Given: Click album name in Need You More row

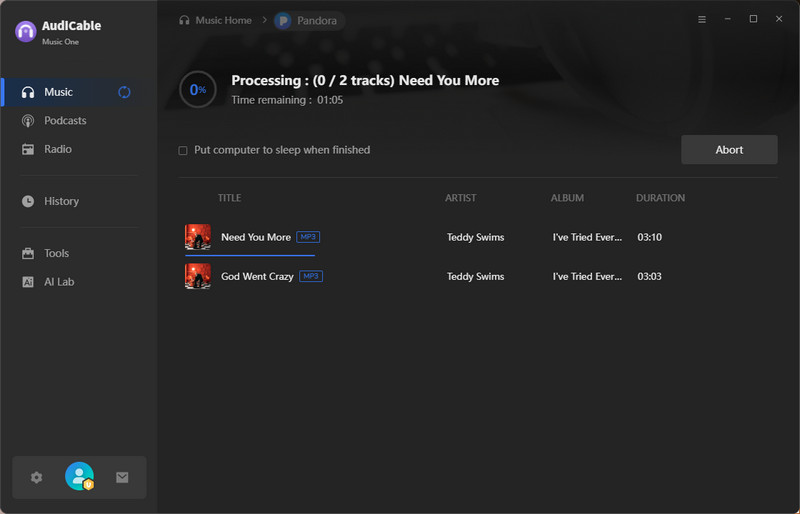Looking at the screenshot, I should click(587, 237).
